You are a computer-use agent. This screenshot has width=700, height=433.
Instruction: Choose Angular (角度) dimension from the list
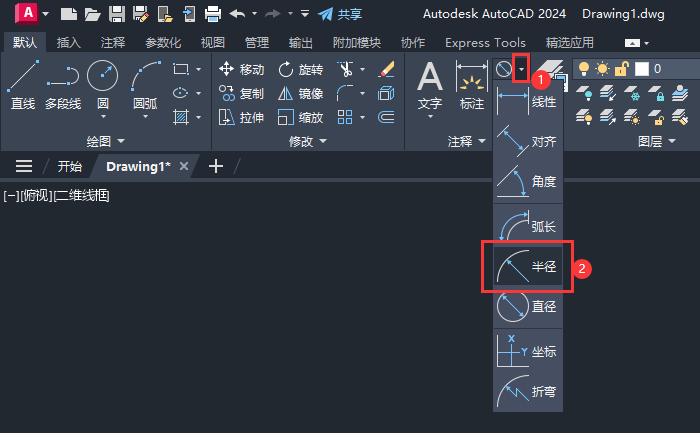528,181
